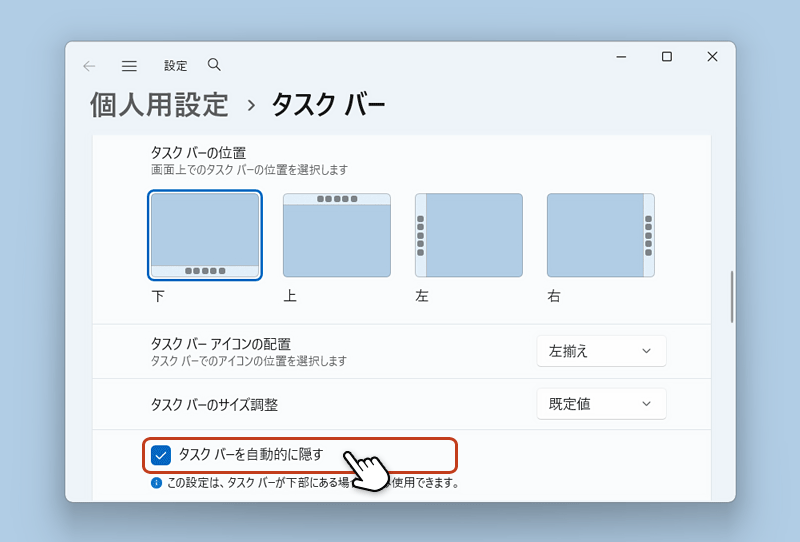This screenshot has height=542, width=800.
Task: Click タスク バー アイコンの配置 label
Action: click(x=220, y=344)
